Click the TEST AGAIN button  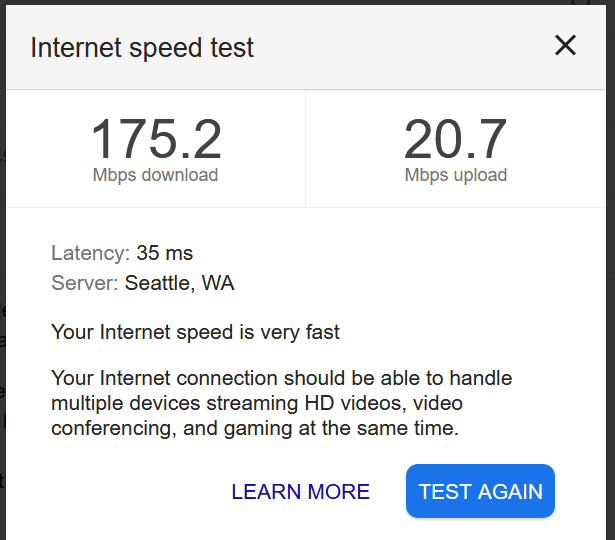480,491
